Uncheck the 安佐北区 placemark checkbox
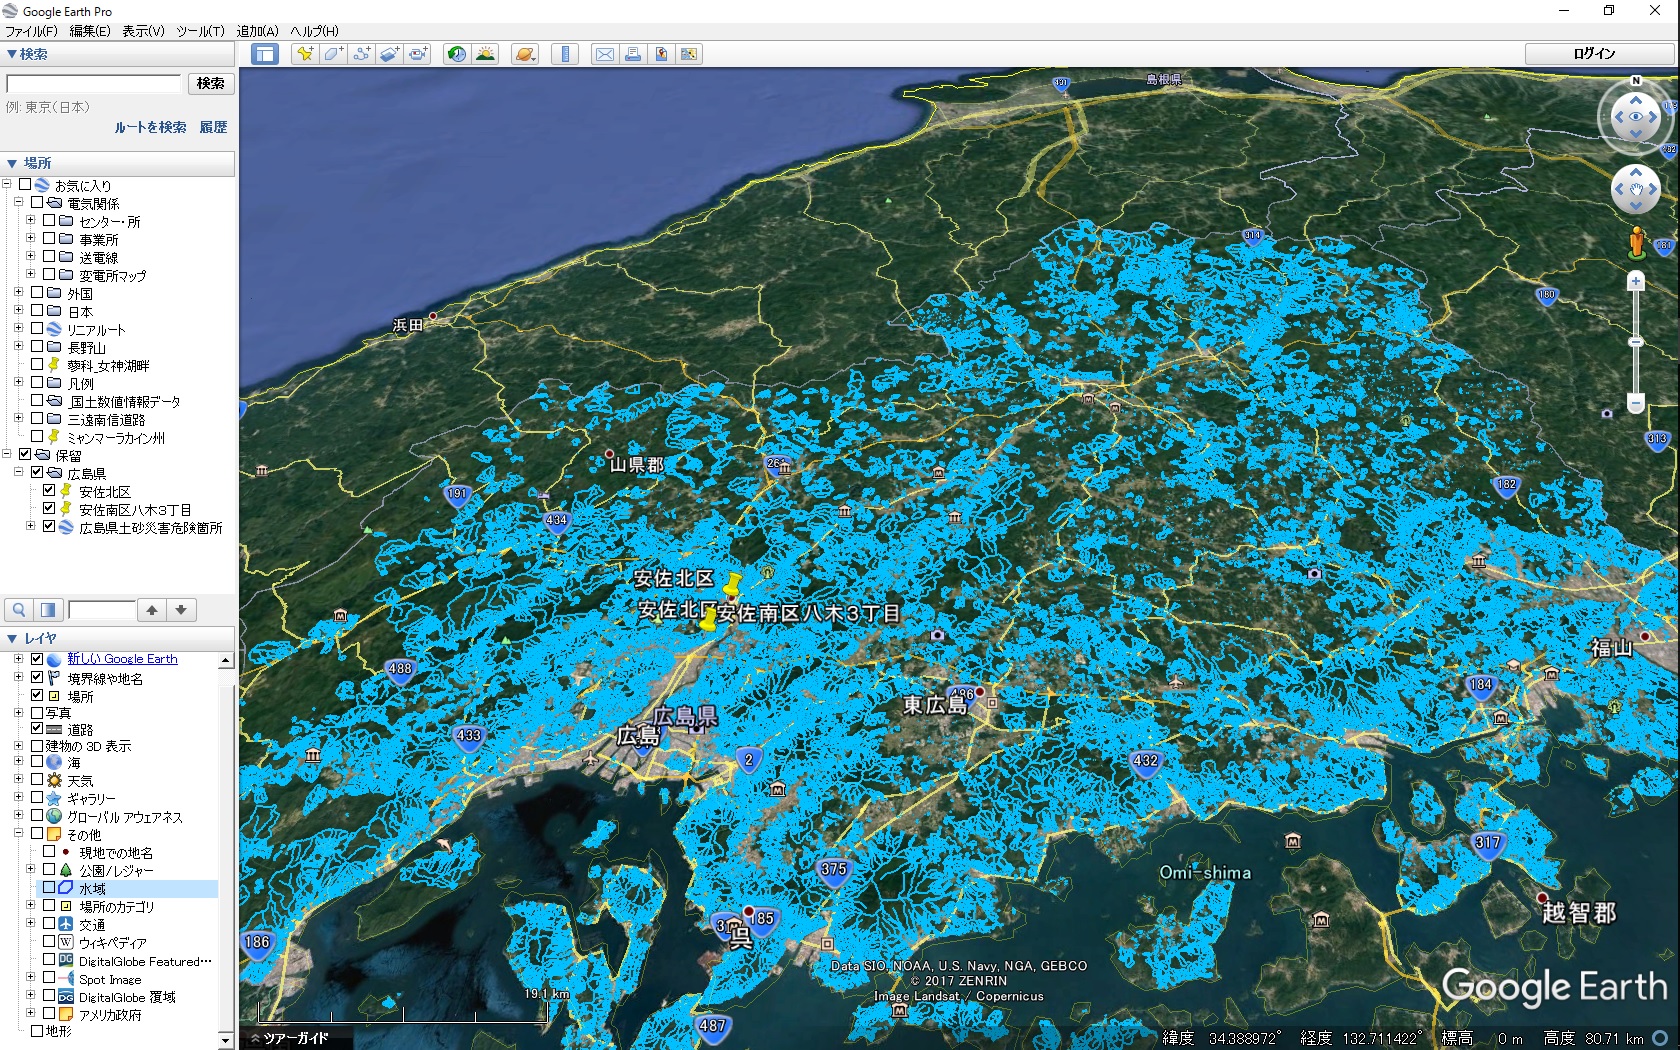The width and height of the screenshot is (1680, 1050). (49, 491)
